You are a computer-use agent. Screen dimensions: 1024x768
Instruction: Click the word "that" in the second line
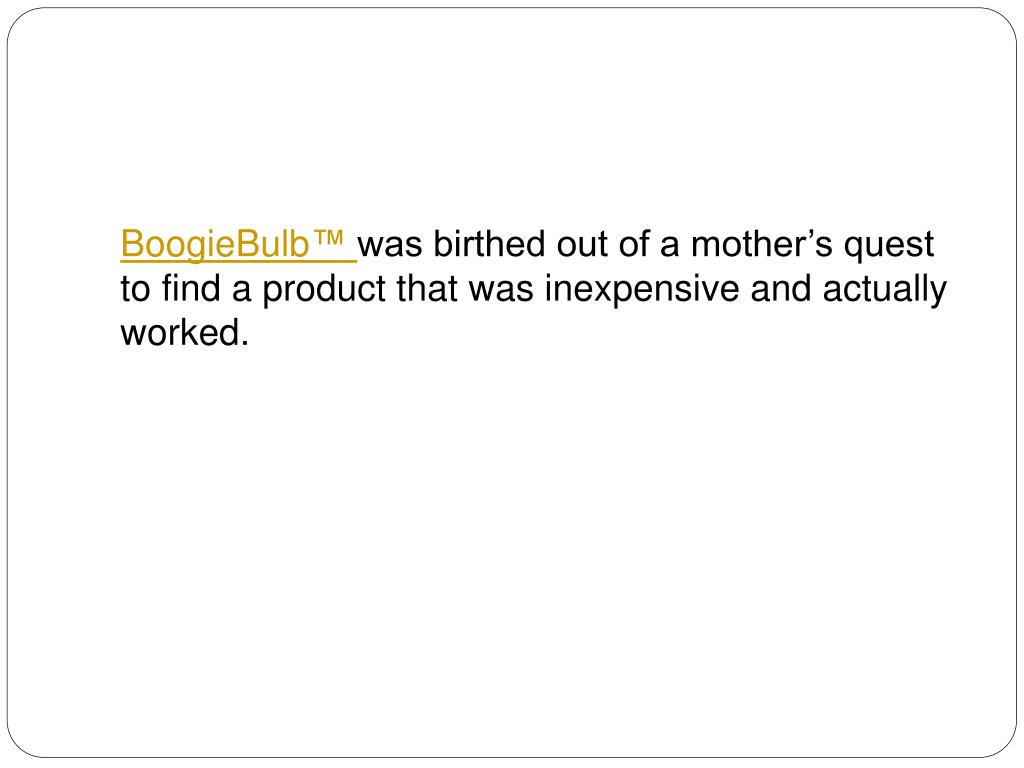[427, 288]
